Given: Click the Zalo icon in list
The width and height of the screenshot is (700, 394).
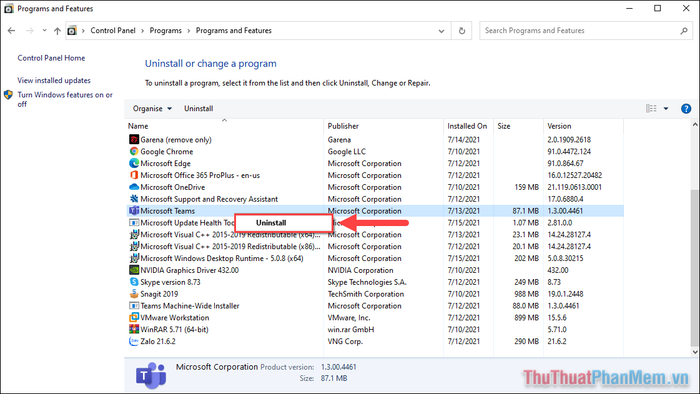Looking at the screenshot, I should click(133, 341).
